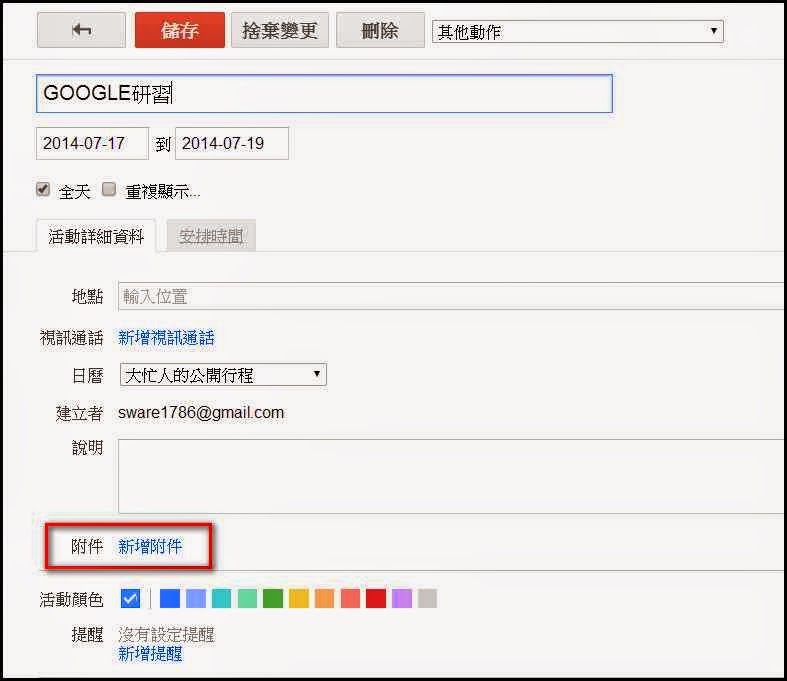Choose the turquoise event color

pyautogui.click(x=221, y=599)
